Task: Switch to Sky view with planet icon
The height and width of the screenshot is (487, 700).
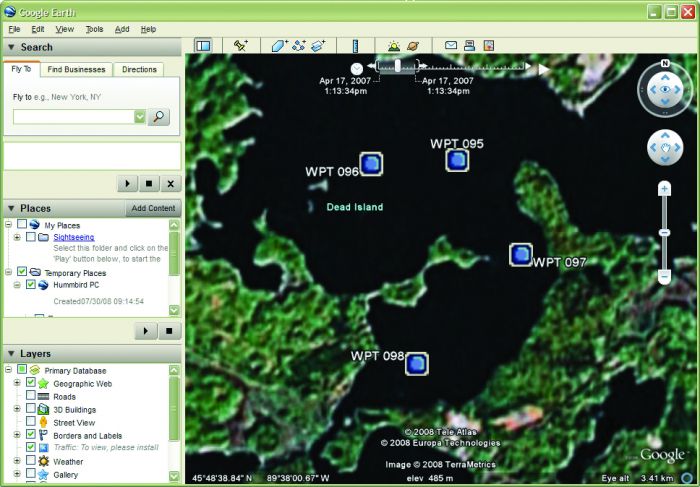Action: tap(413, 46)
